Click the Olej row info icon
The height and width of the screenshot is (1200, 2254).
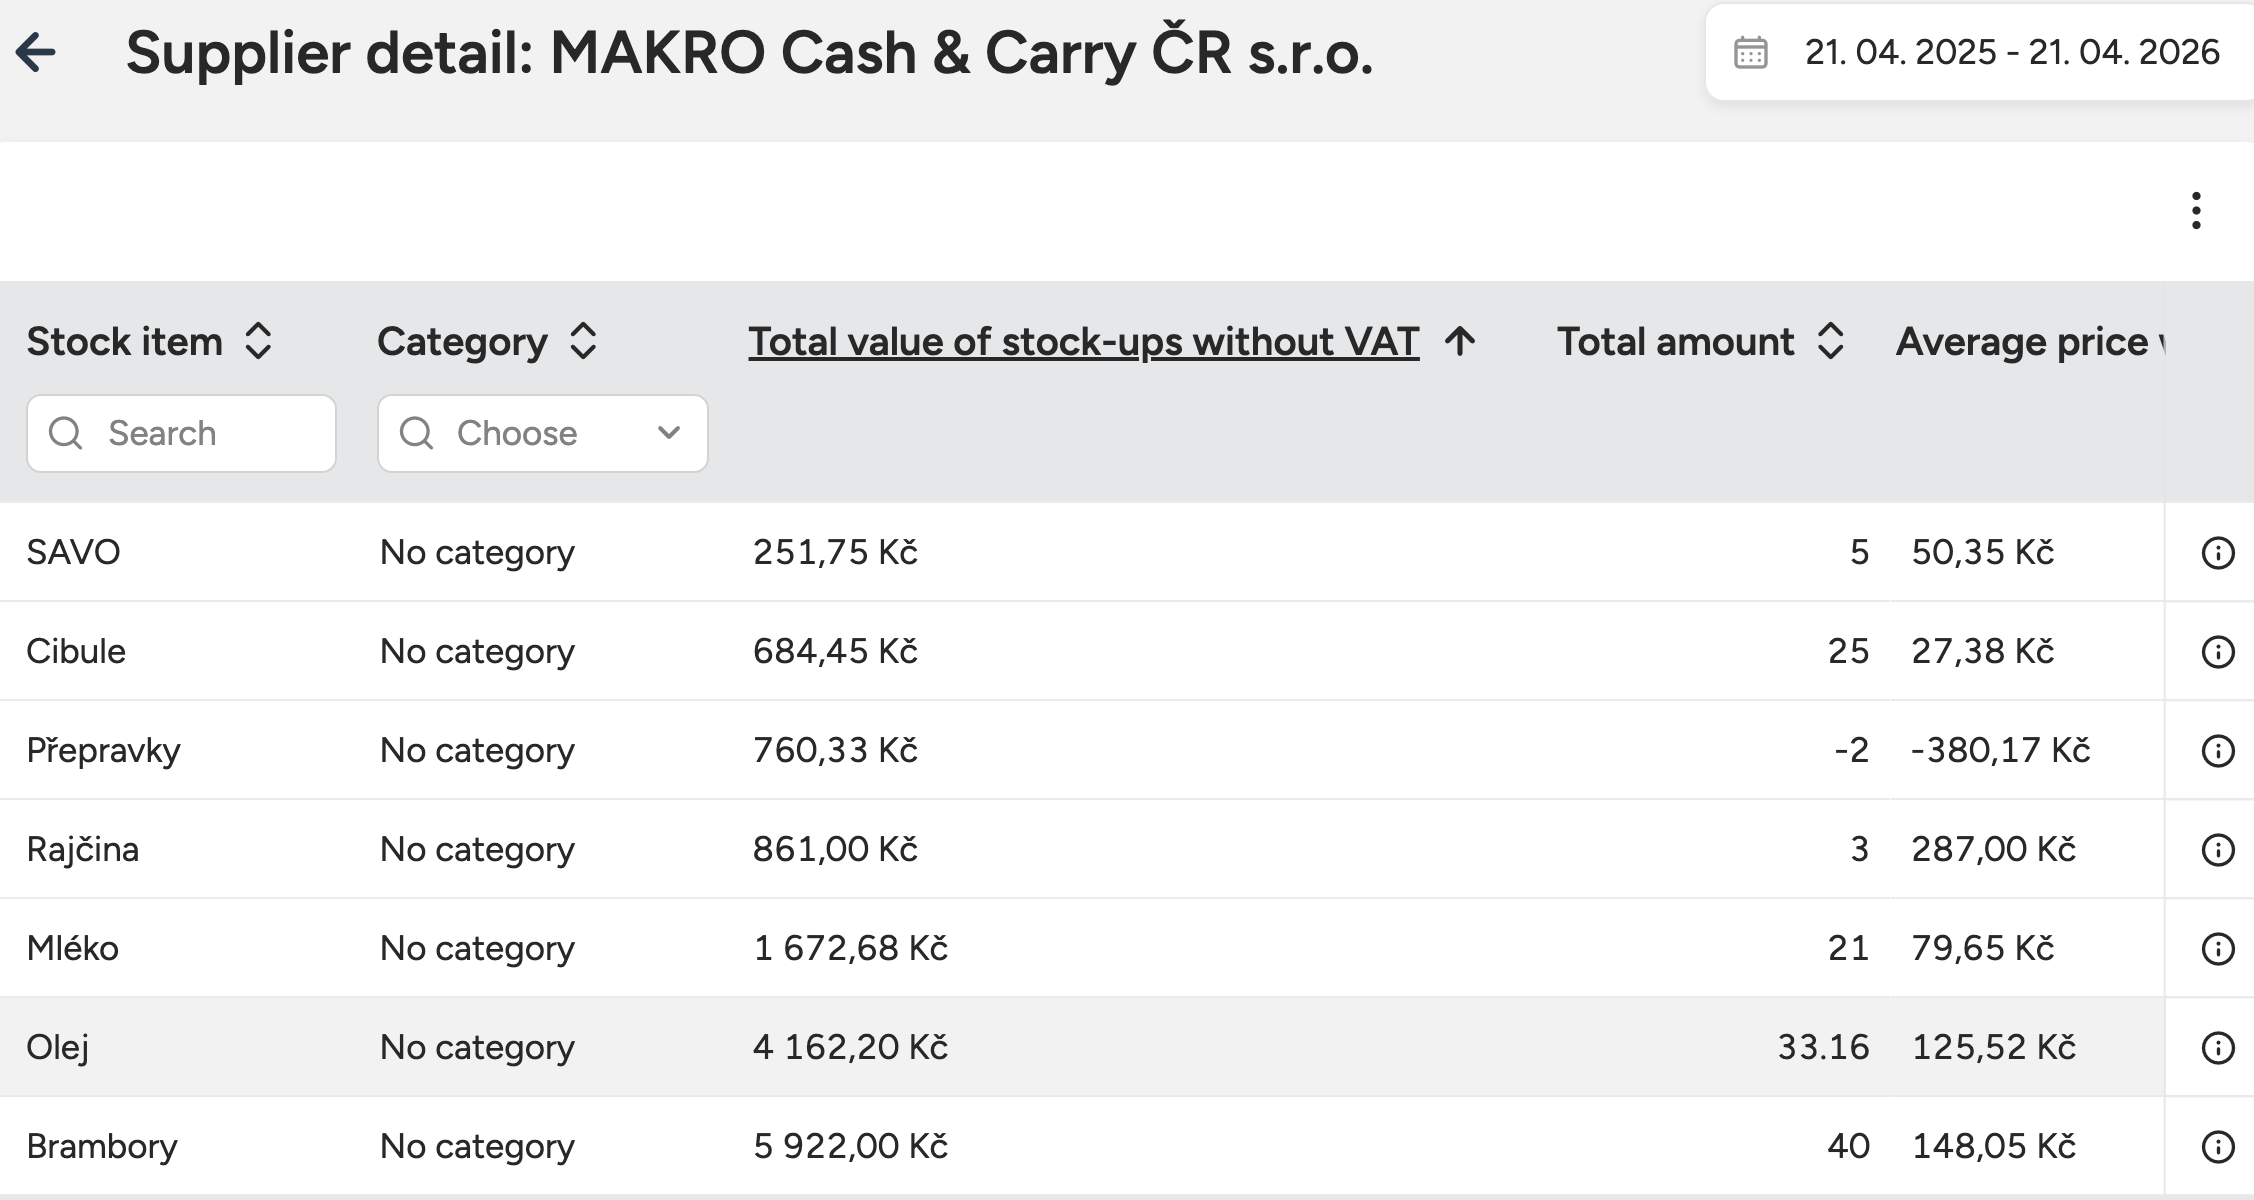point(2218,1048)
